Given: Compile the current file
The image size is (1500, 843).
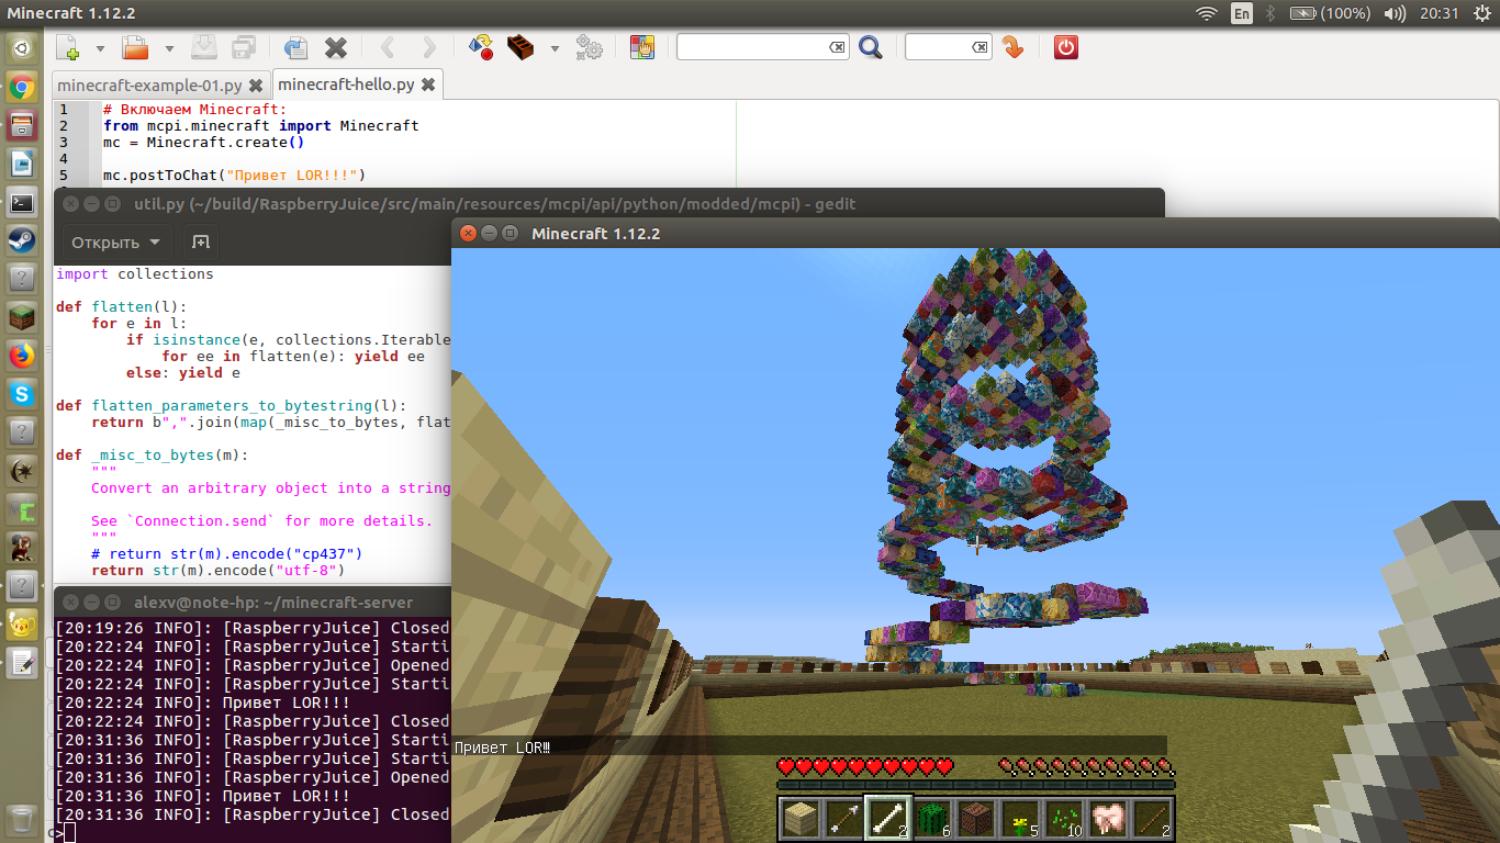Looking at the screenshot, I should pyautogui.click(x=481, y=47).
